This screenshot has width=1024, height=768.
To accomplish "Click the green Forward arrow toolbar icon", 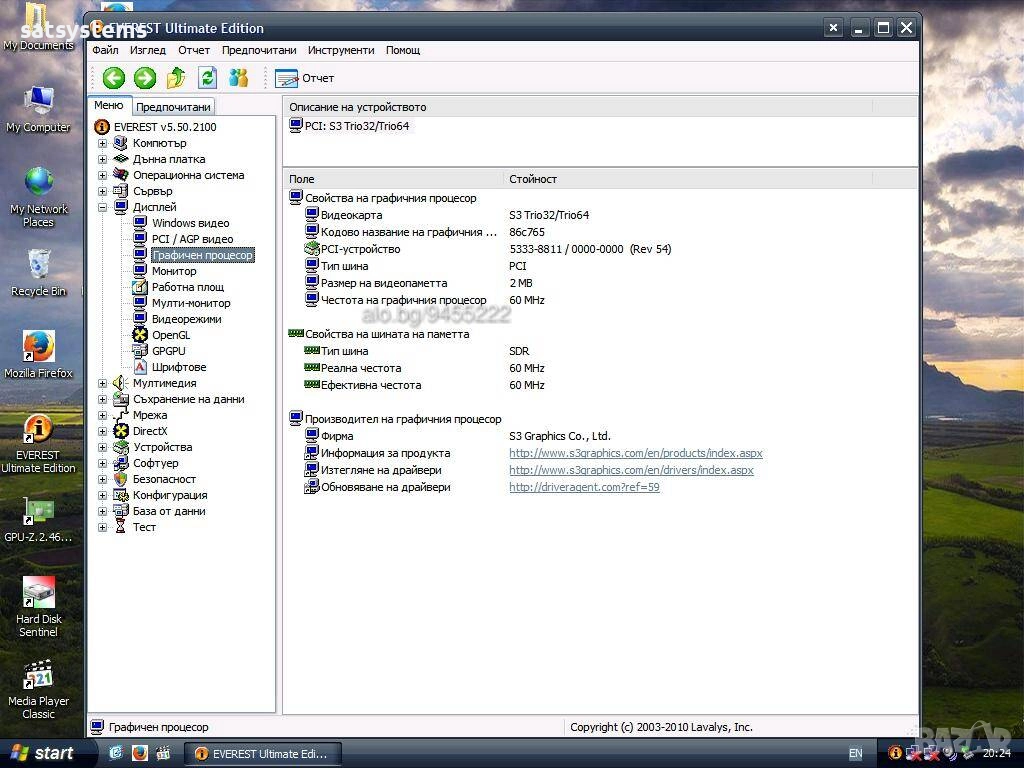I will pos(145,78).
